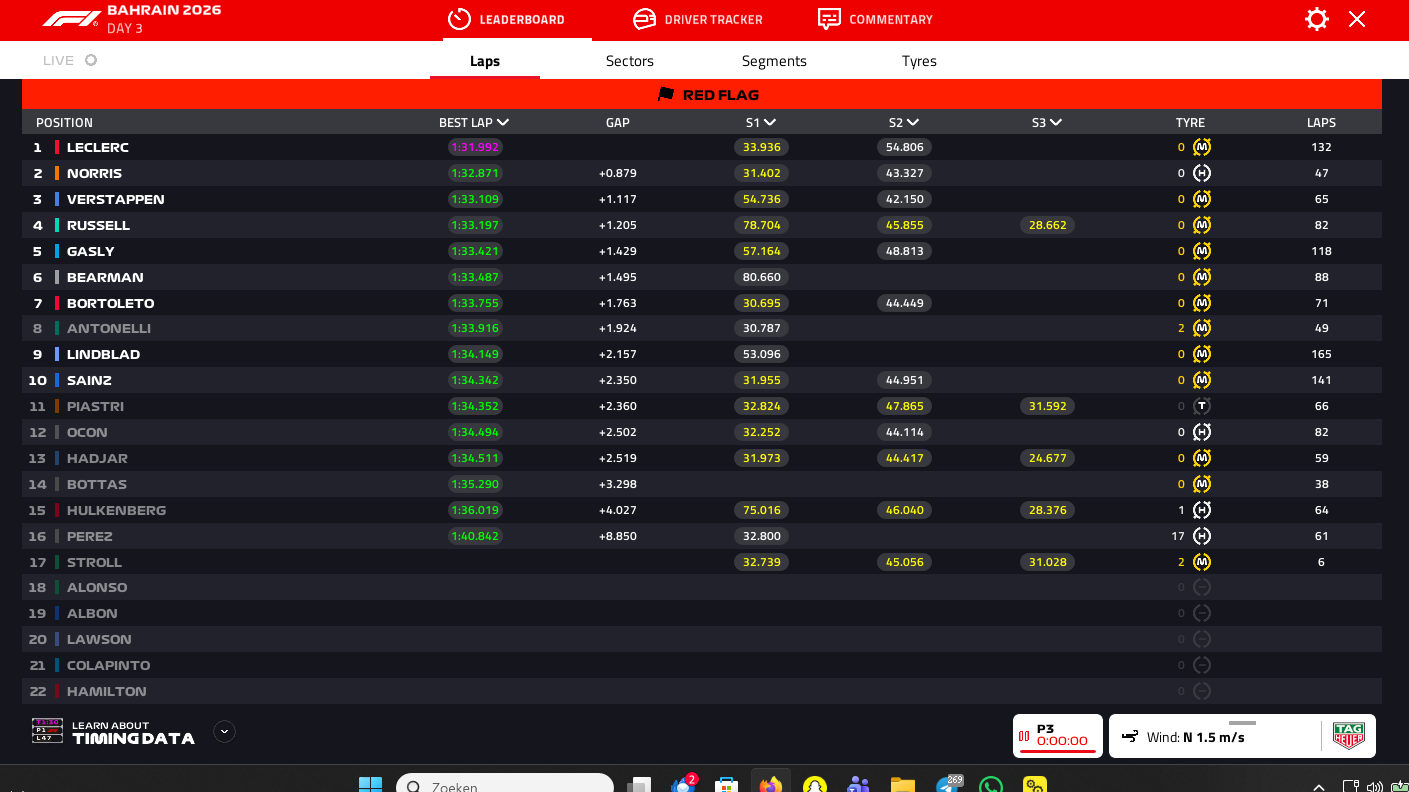Open the S3 column dropdown
1409x792 pixels.
[x=1056, y=122]
